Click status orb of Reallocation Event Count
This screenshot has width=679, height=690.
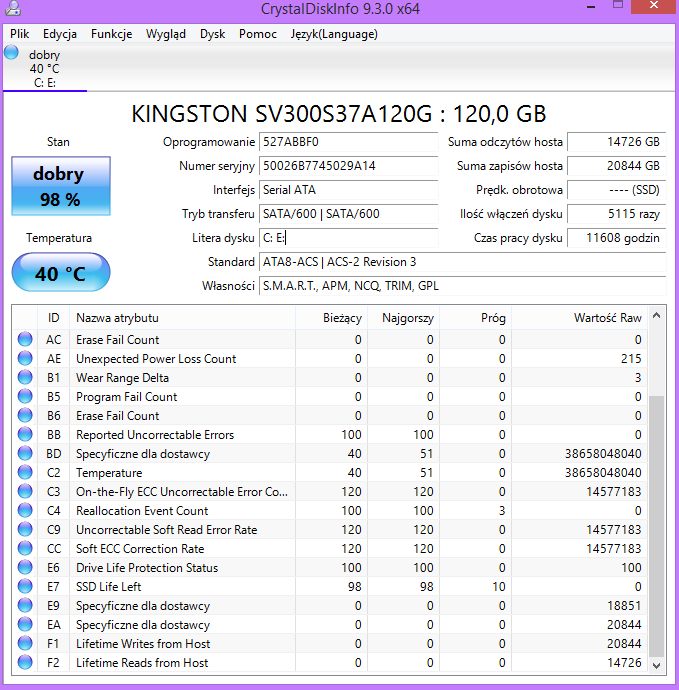coord(25,510)
